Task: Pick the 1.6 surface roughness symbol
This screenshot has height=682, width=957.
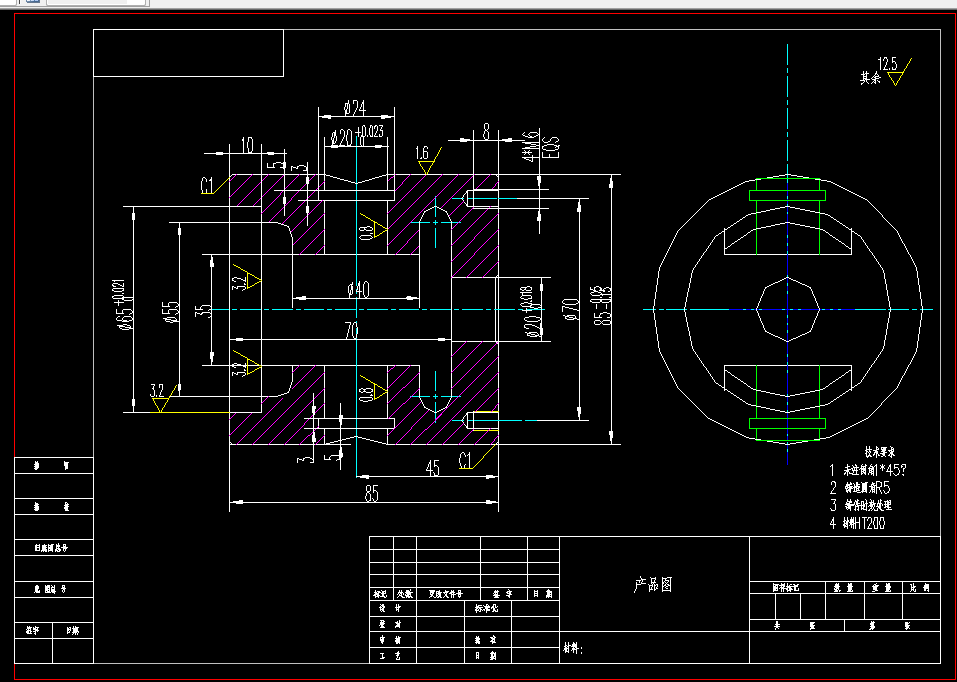Action: coord(427,159)
